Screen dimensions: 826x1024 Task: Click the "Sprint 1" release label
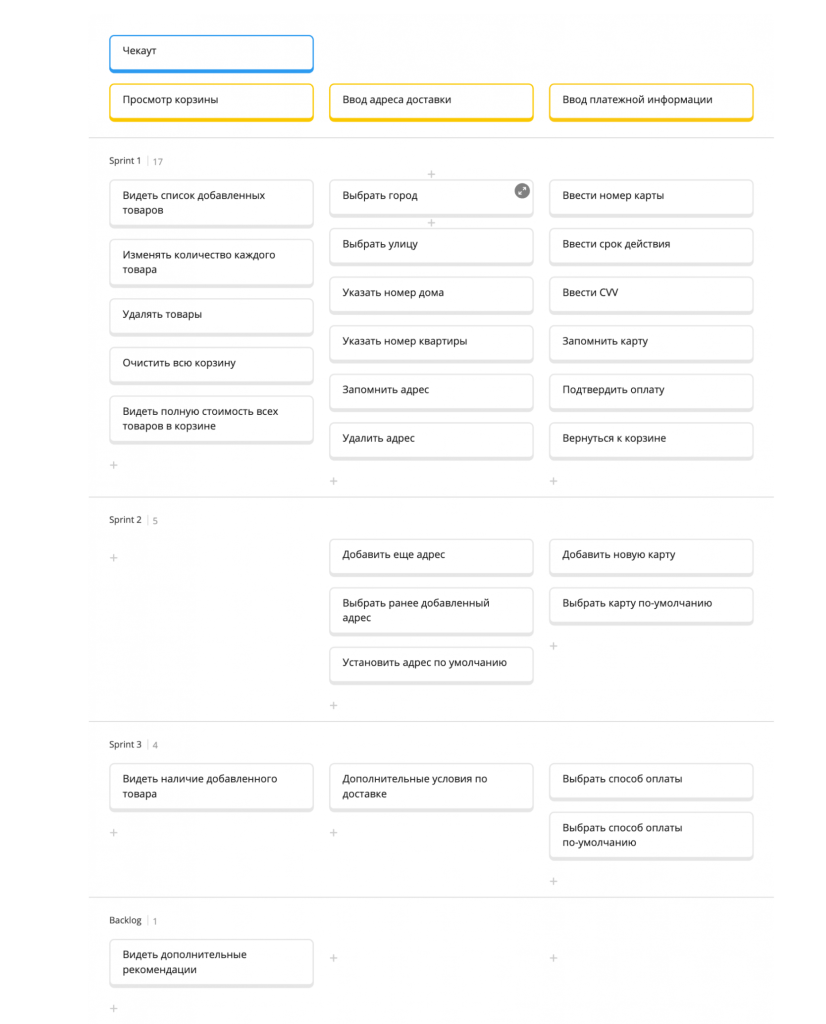click(125, 161)
